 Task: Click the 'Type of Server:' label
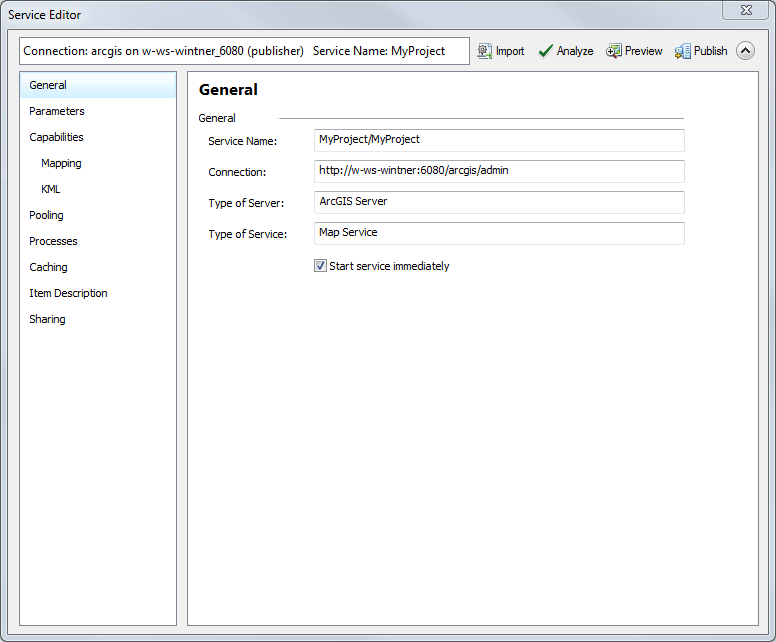click(246, 203)
